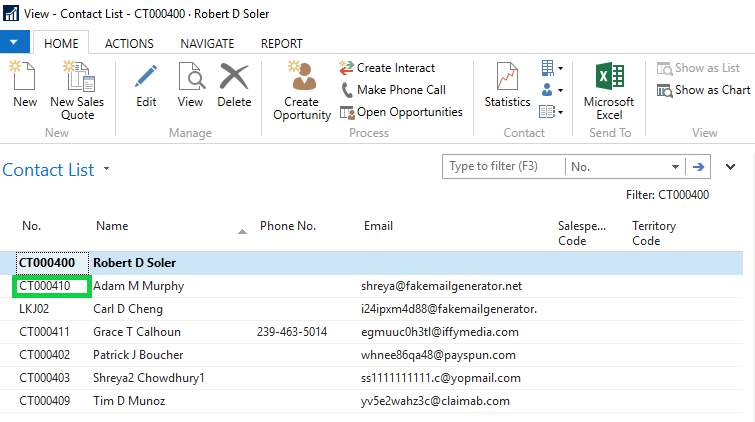This screenshot has width=755, height=422.
Task: Open the person icon dropdown in Contact group
Action: (x=552, y=90)
